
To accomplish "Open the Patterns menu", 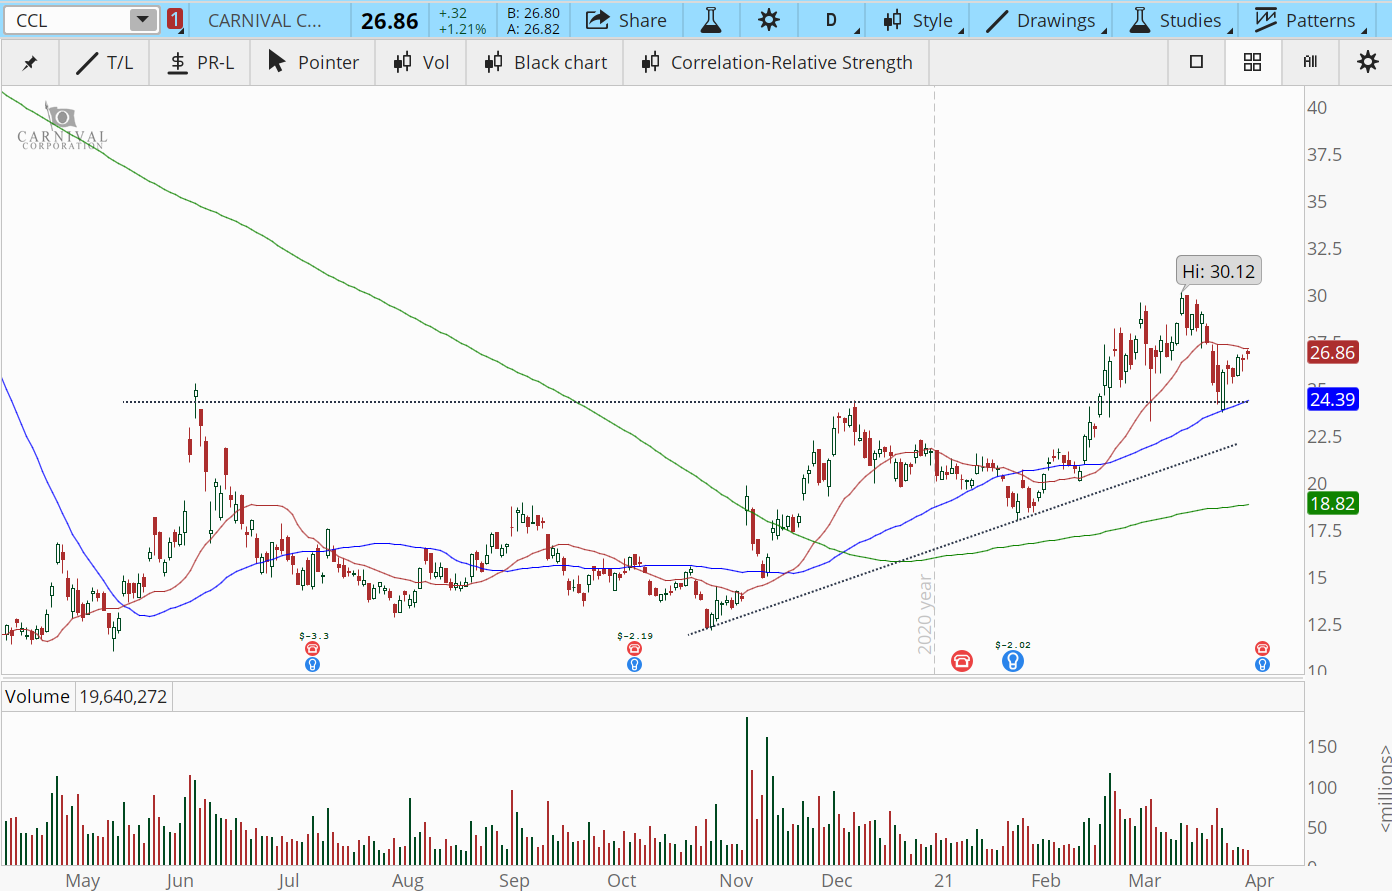I will click(x=1307, y=20).
